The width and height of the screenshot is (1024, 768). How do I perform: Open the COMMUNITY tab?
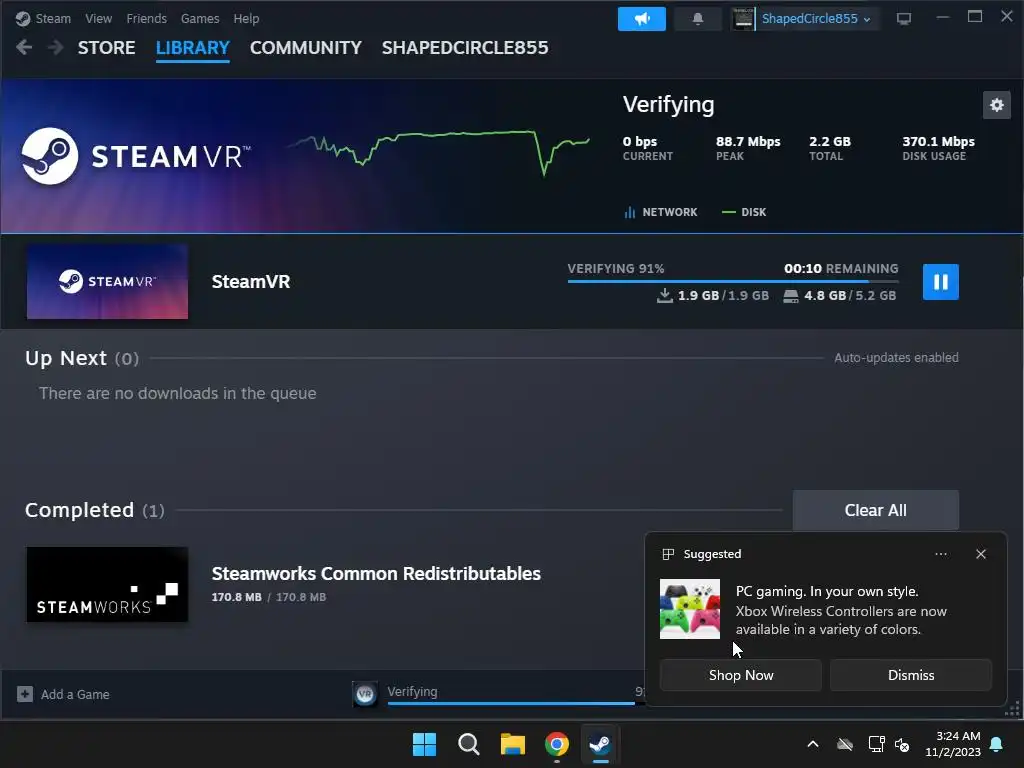[306, 48]
